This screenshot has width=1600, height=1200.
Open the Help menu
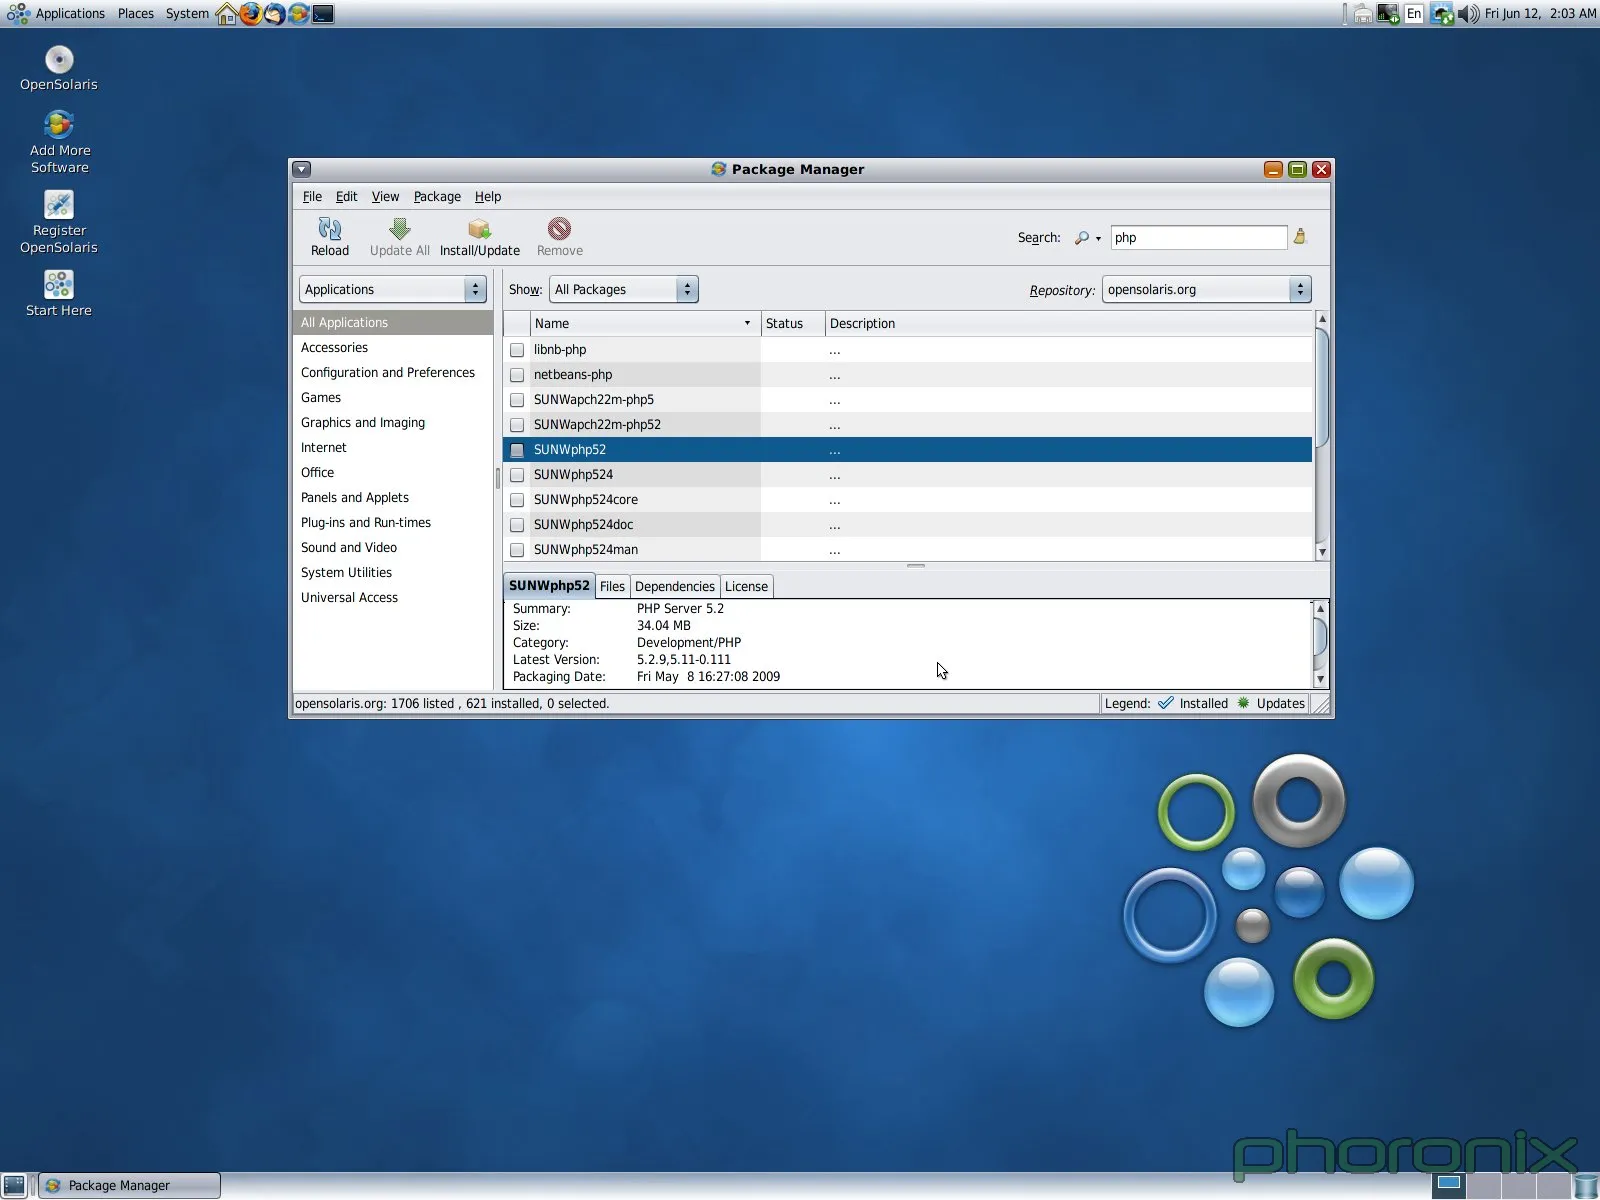click(488, 197)
